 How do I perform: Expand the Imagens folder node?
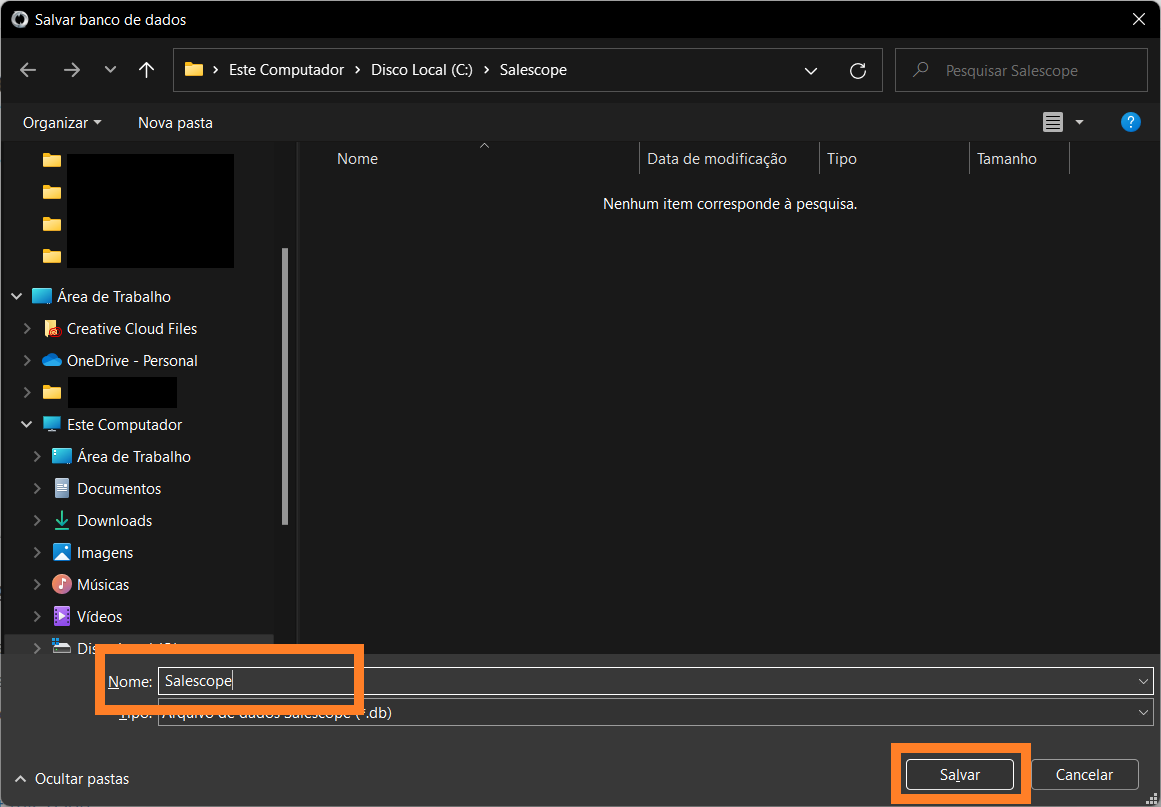37,552
